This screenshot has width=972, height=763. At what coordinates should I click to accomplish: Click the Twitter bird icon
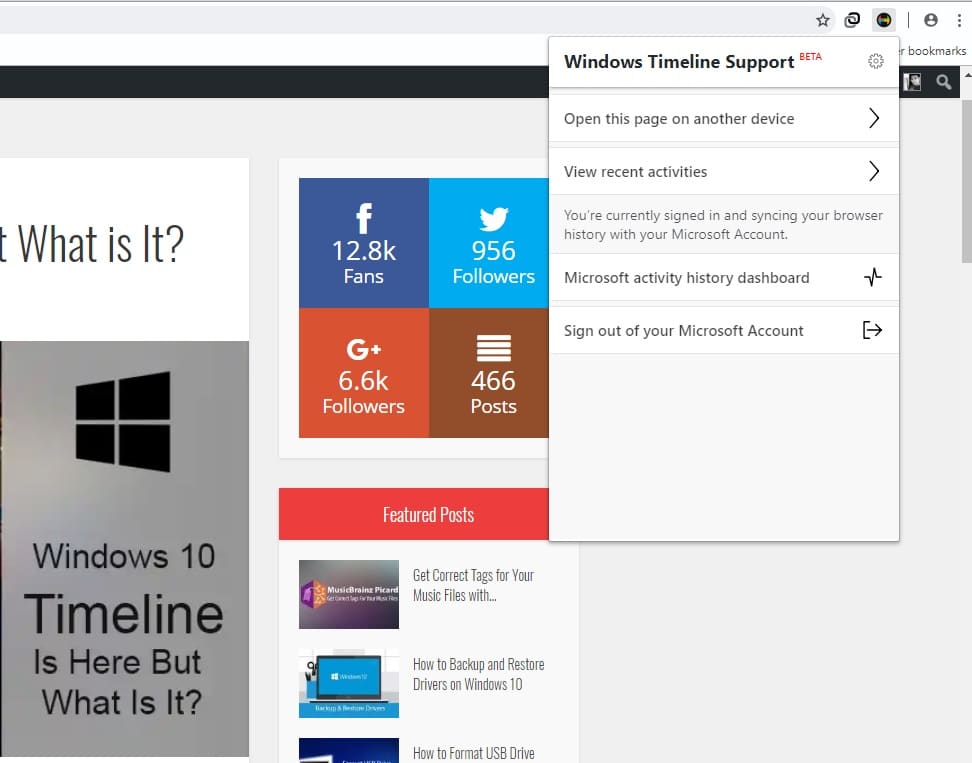pyautogui.click(x=493, y=219)
